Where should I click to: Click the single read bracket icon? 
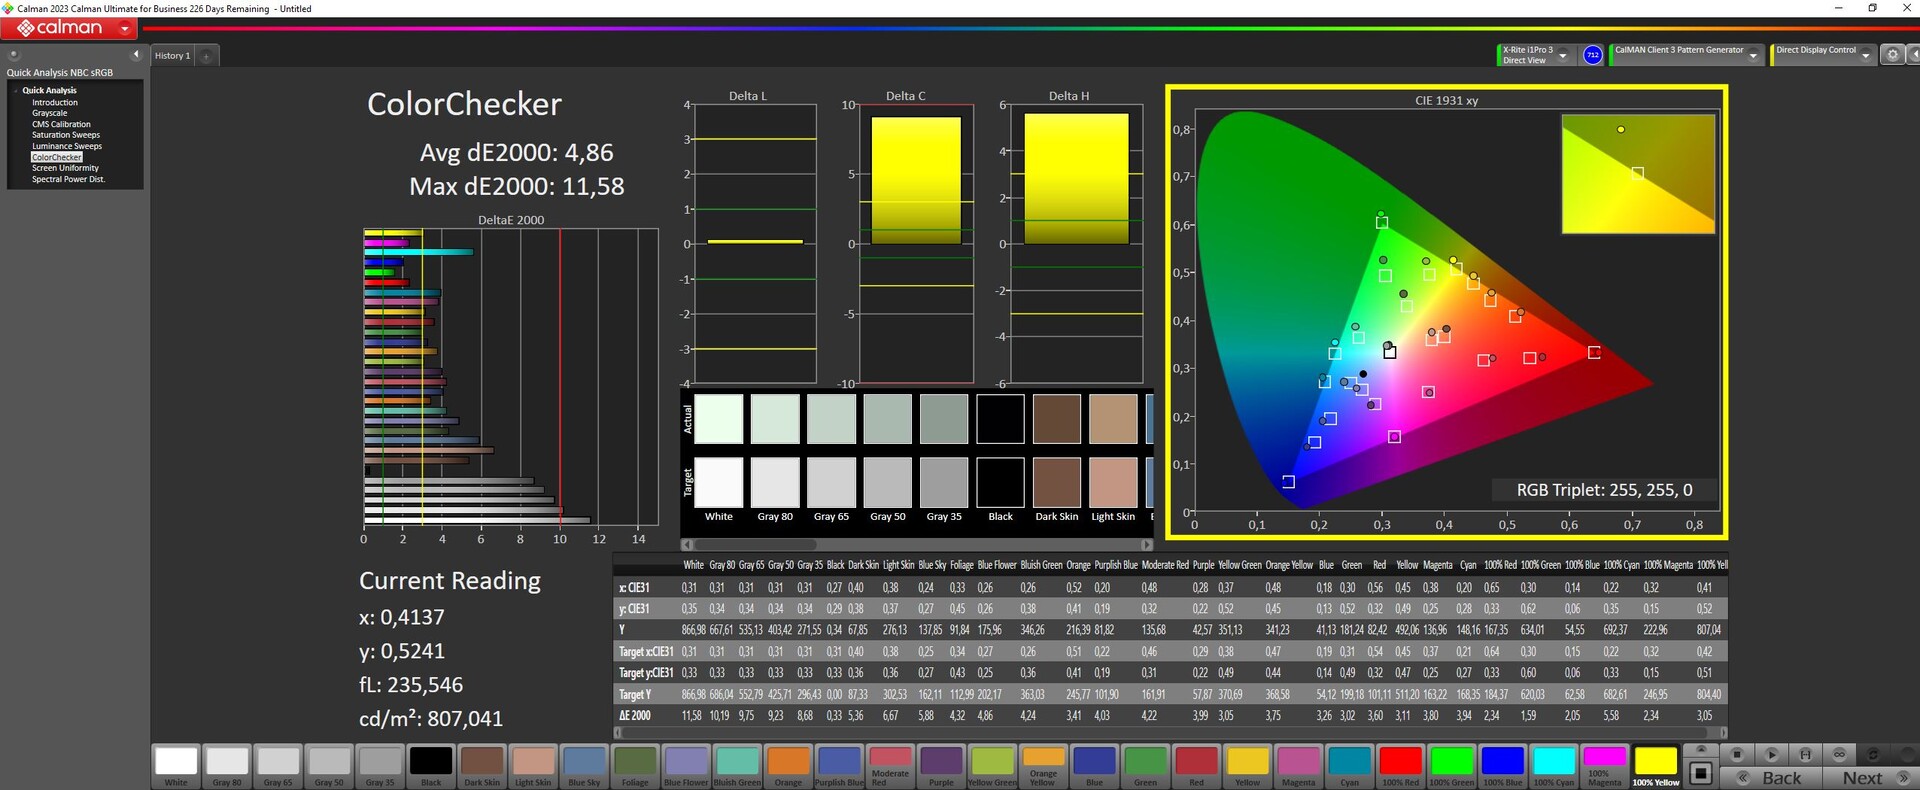pyautogui.click(x=1805, y=755)
